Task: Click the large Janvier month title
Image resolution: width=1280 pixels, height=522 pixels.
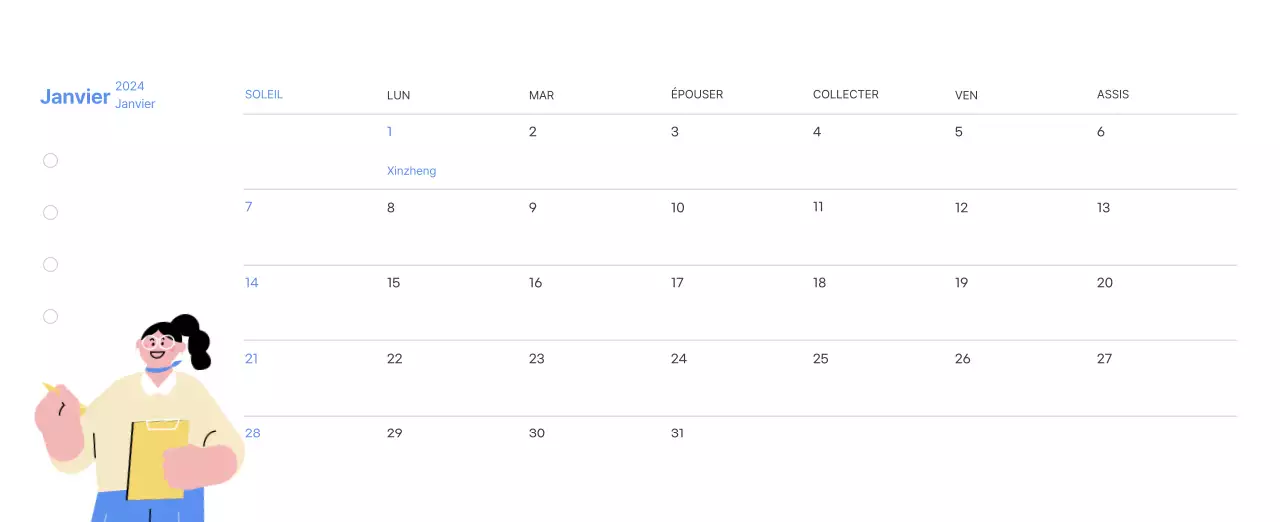Action: 75,97
